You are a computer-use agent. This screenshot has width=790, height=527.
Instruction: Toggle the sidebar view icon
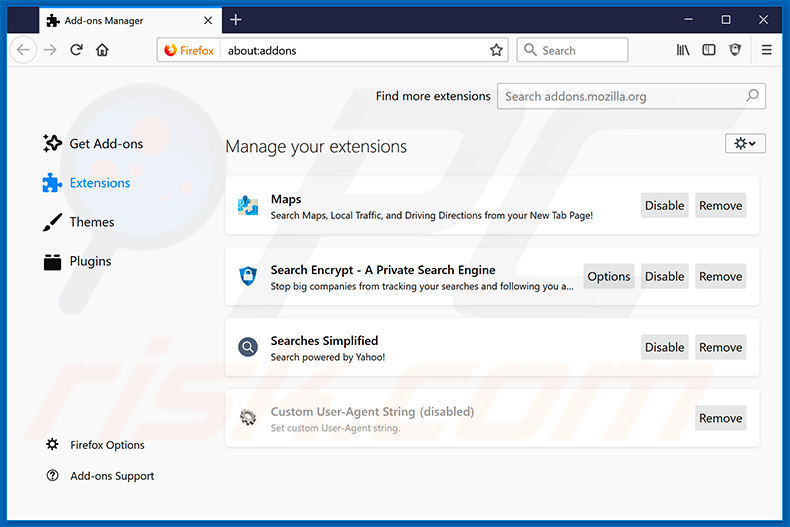(709, 50)
